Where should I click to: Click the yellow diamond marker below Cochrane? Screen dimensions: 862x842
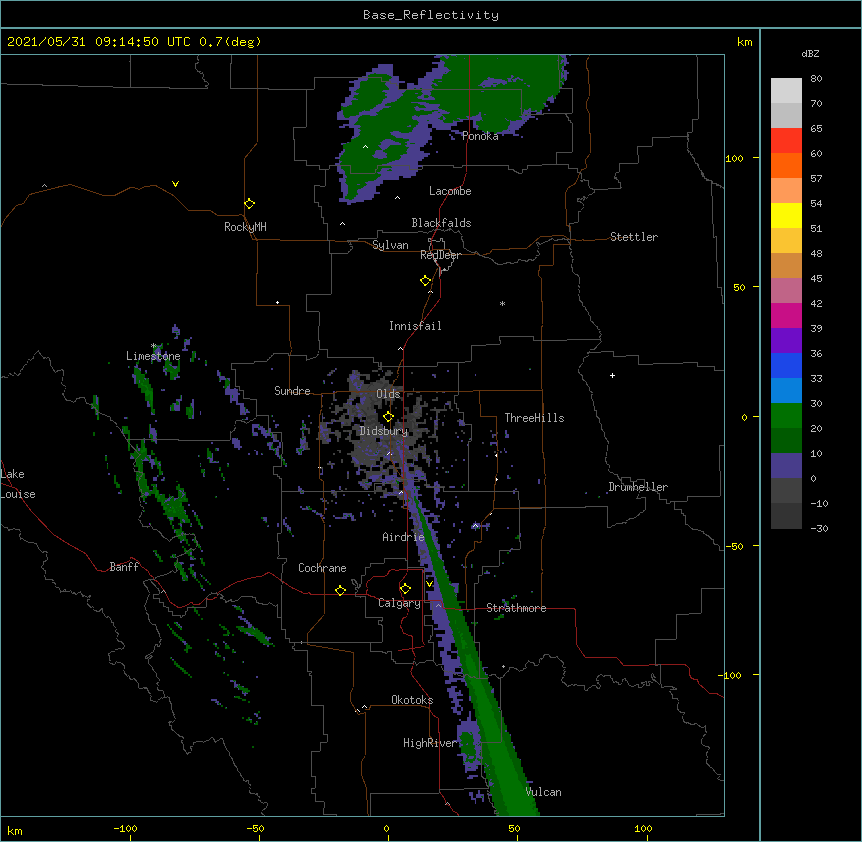pyautogui.click(x=340, y=590)
